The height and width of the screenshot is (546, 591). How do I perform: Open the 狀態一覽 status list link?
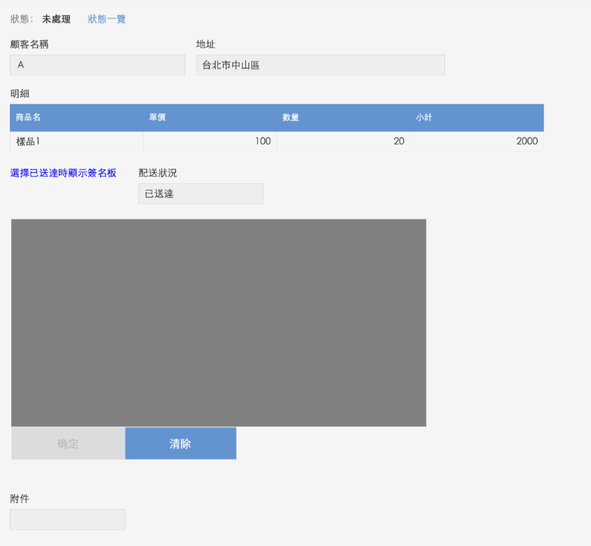pos(107,19)
